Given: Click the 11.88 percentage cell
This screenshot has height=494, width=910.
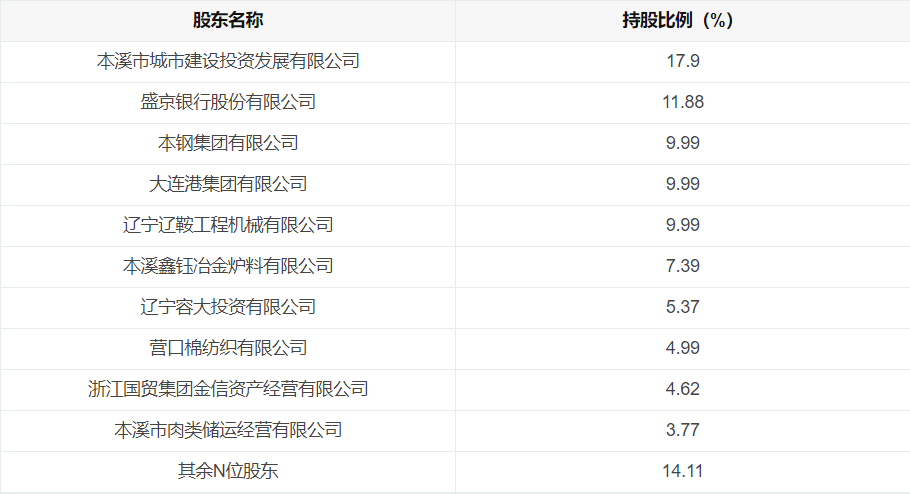Looking at the screenshot, I should click(682, 102).
